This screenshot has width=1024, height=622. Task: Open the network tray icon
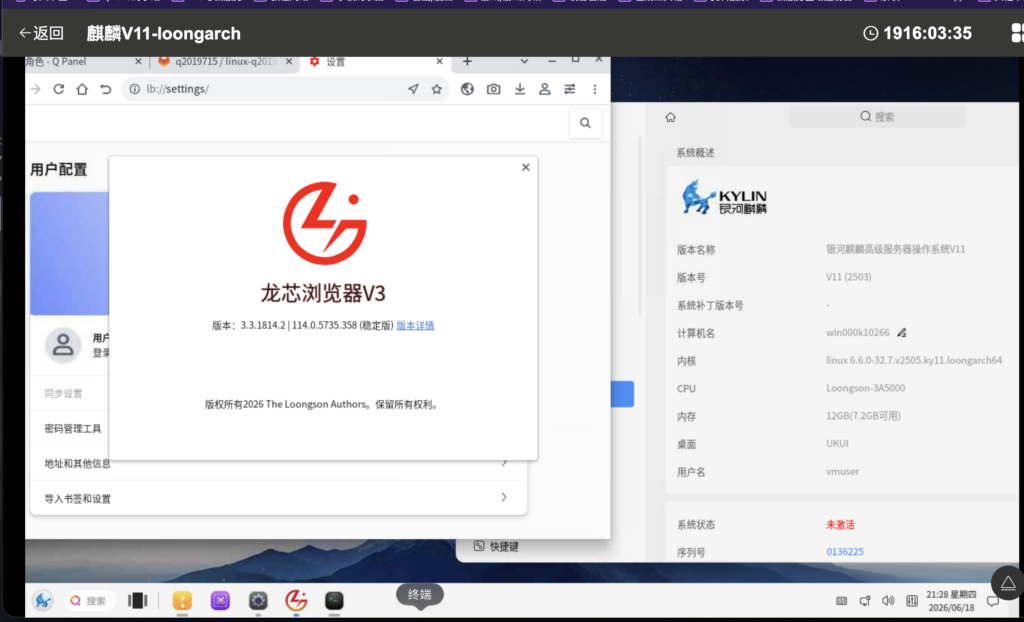865,600
